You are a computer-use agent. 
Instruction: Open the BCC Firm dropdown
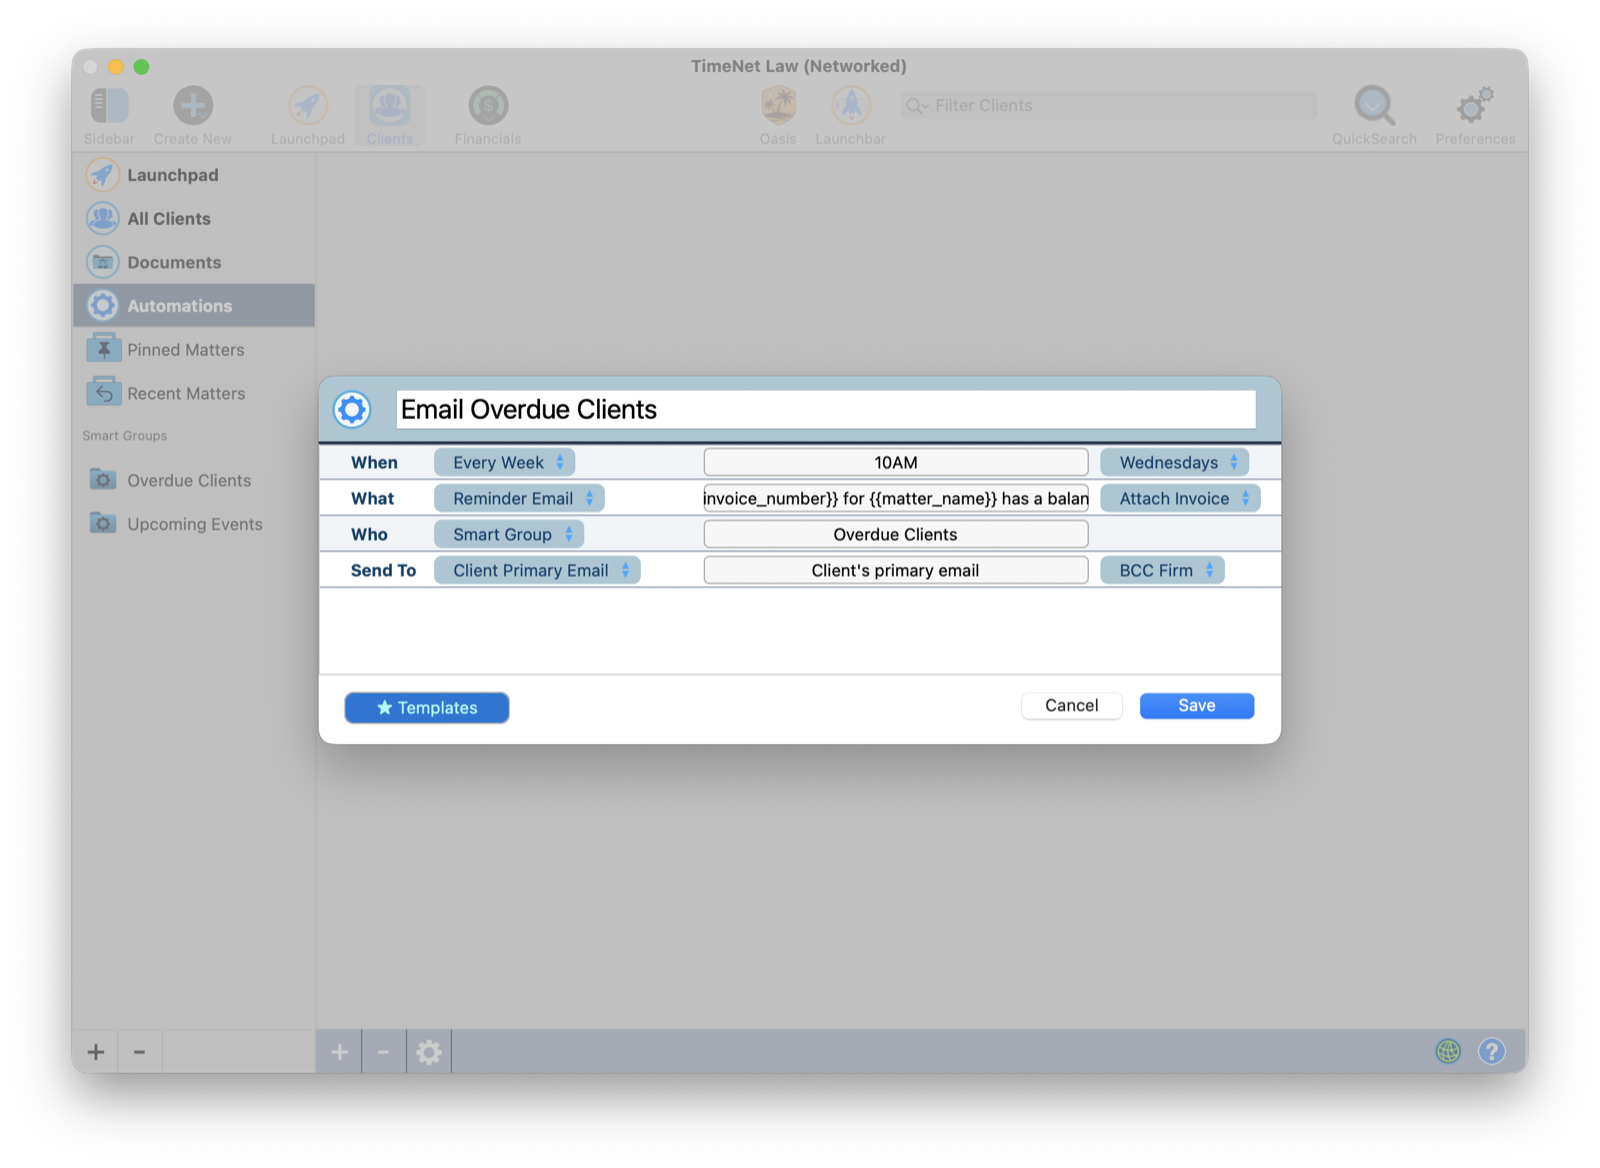(x=1162, y=570)
